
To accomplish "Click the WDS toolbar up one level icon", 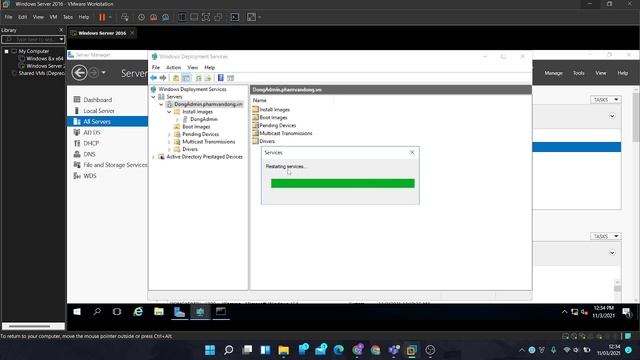I will click(x=176, y=78).
